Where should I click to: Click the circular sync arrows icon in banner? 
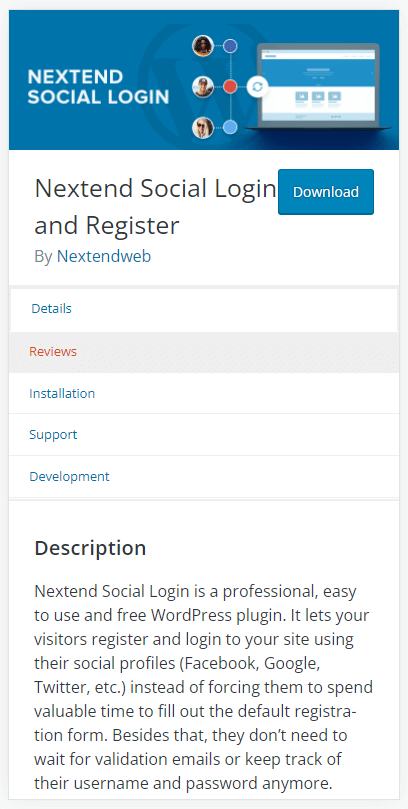click(x=257, y=87)
